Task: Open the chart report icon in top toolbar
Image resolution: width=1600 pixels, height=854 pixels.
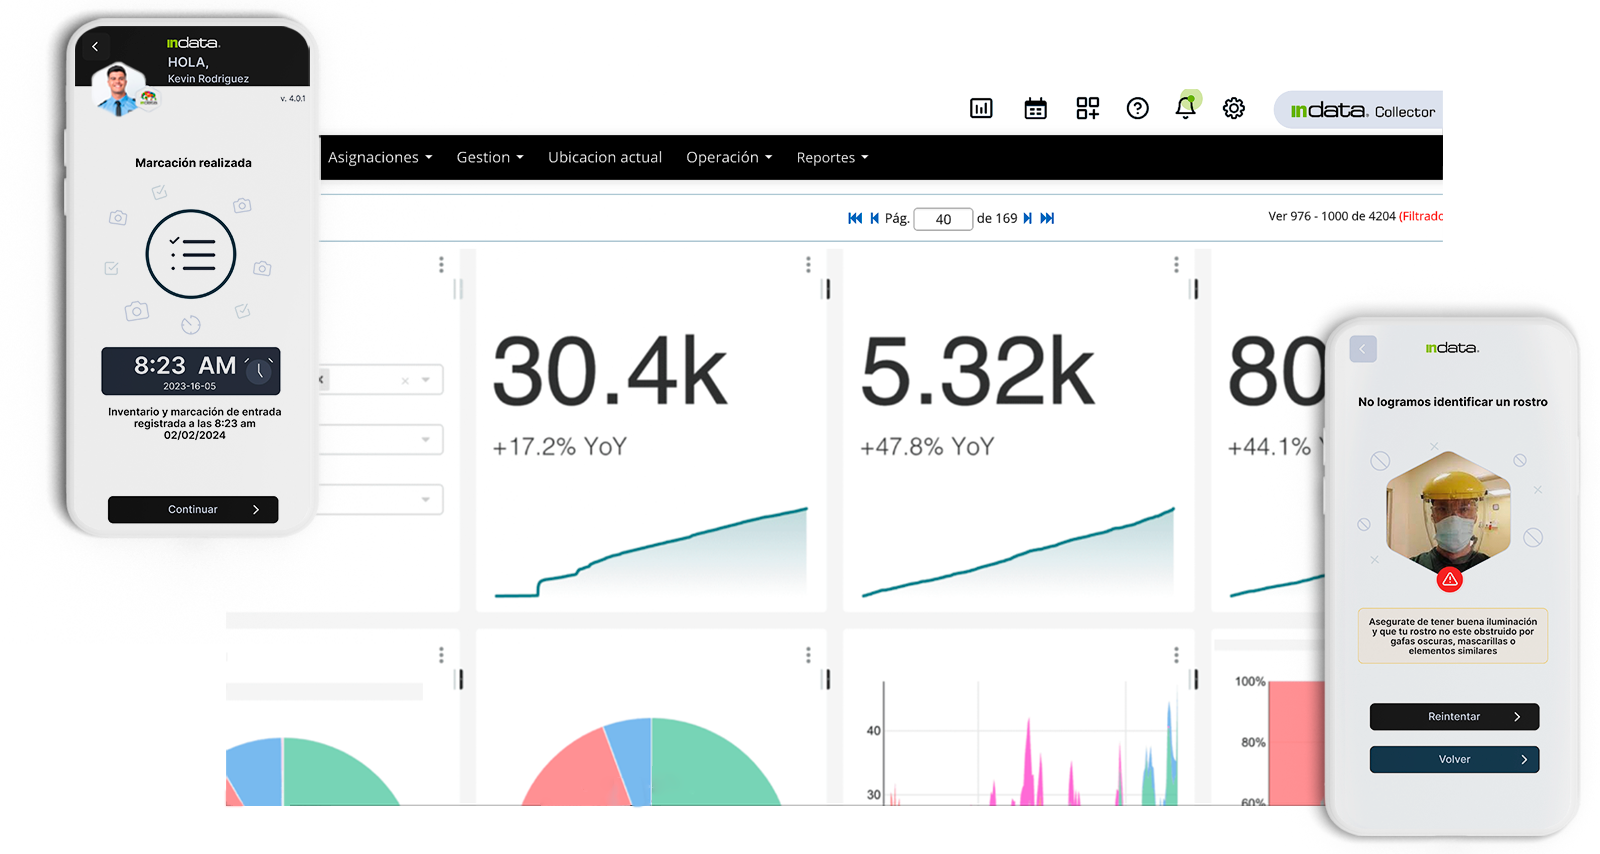Action: pos(981,108)
